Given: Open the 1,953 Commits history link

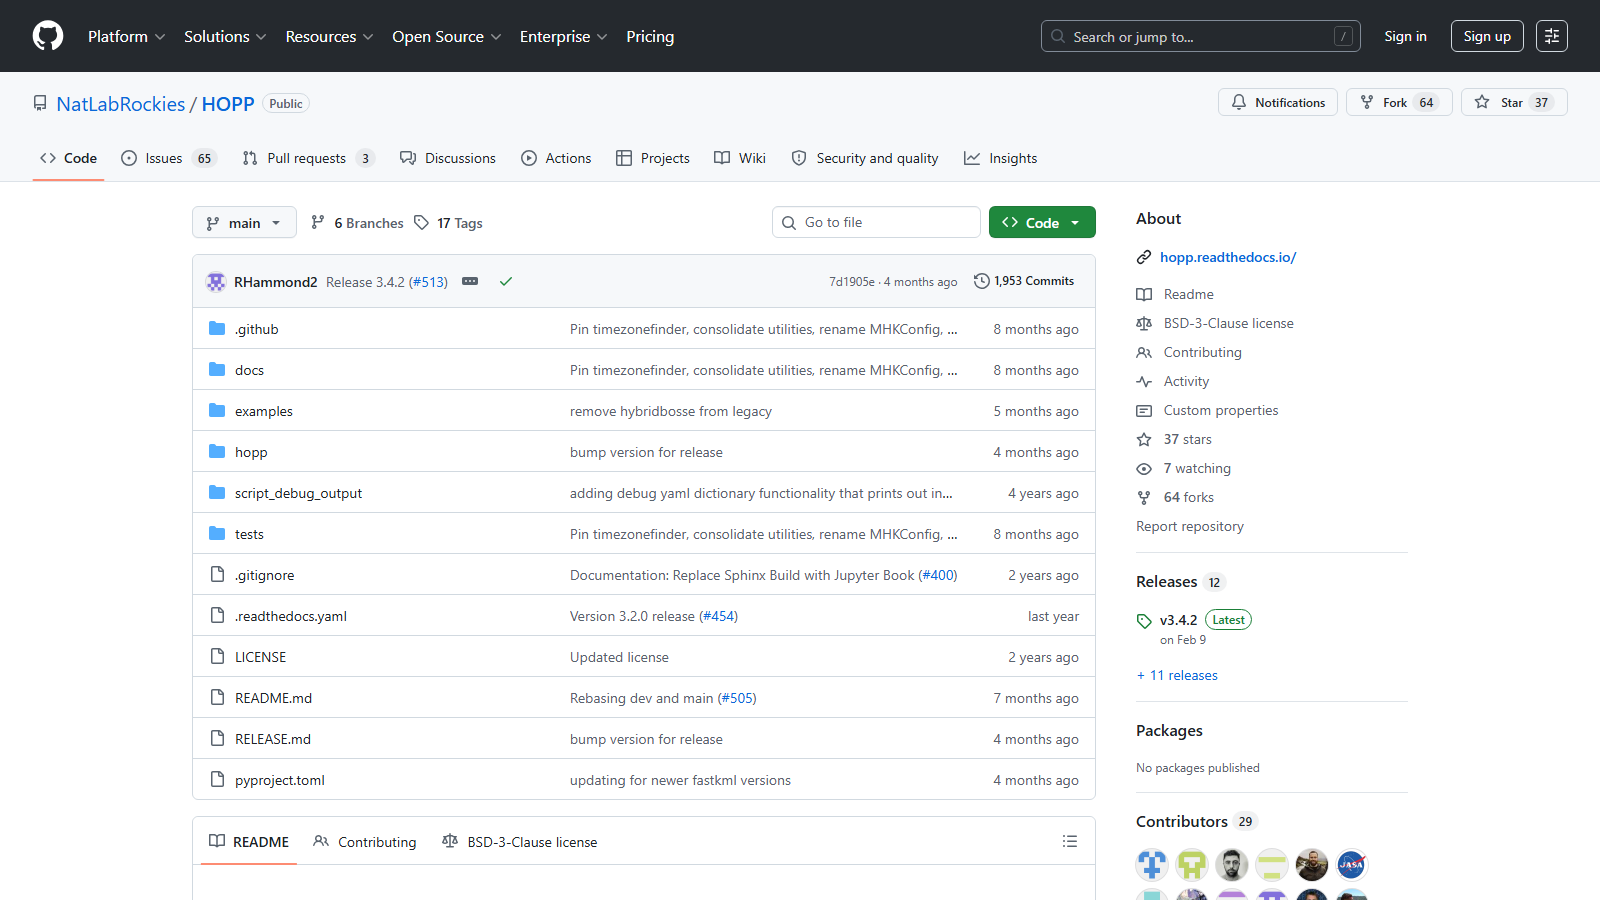Looking at the screenshot, I should pos(1024,281).
